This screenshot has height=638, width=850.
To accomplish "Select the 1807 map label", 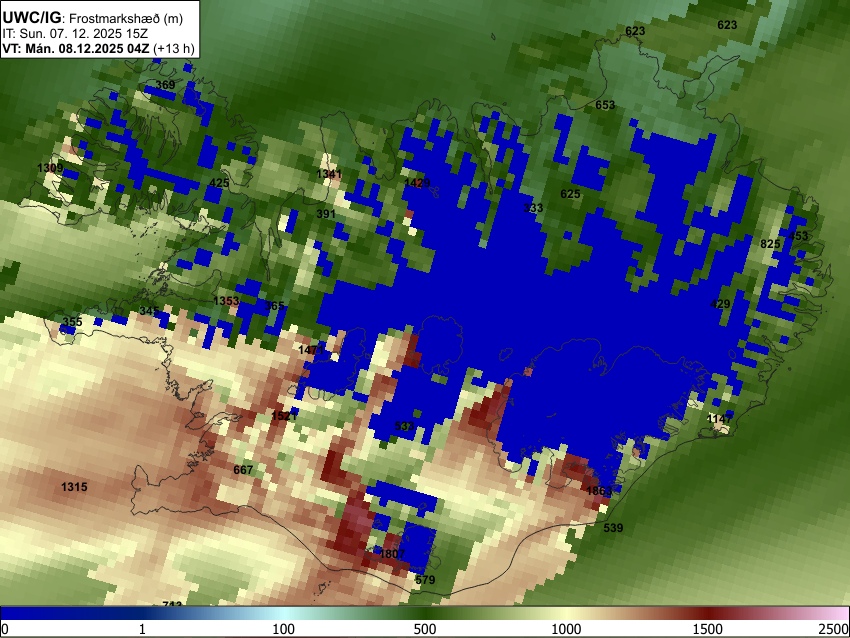I will [392, 554].
